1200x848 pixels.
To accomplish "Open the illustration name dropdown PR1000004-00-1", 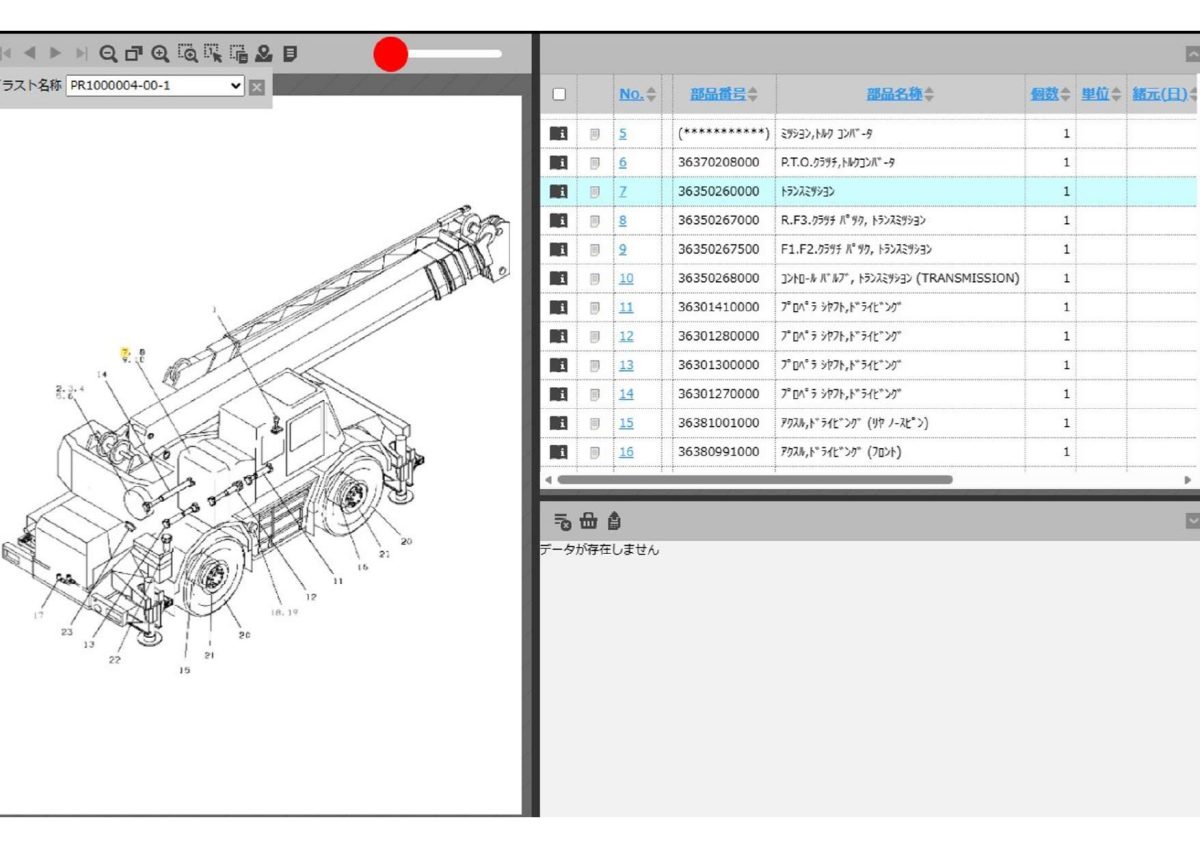I will point(155,86).
